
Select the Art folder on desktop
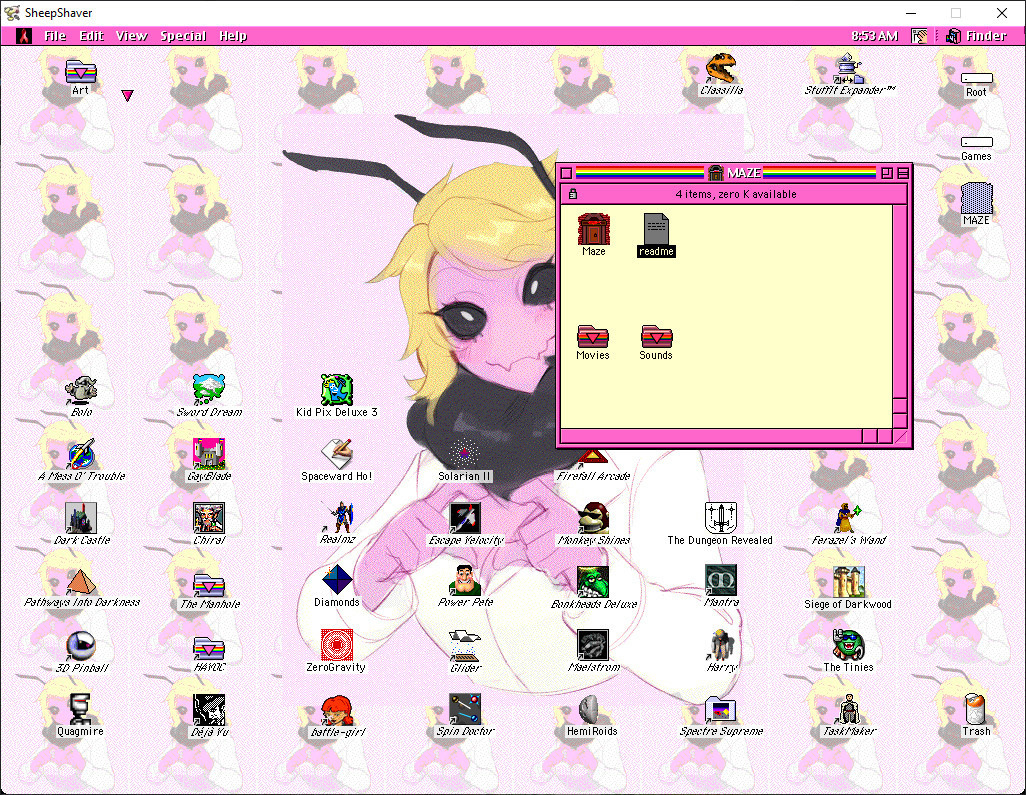coord(80,71)
